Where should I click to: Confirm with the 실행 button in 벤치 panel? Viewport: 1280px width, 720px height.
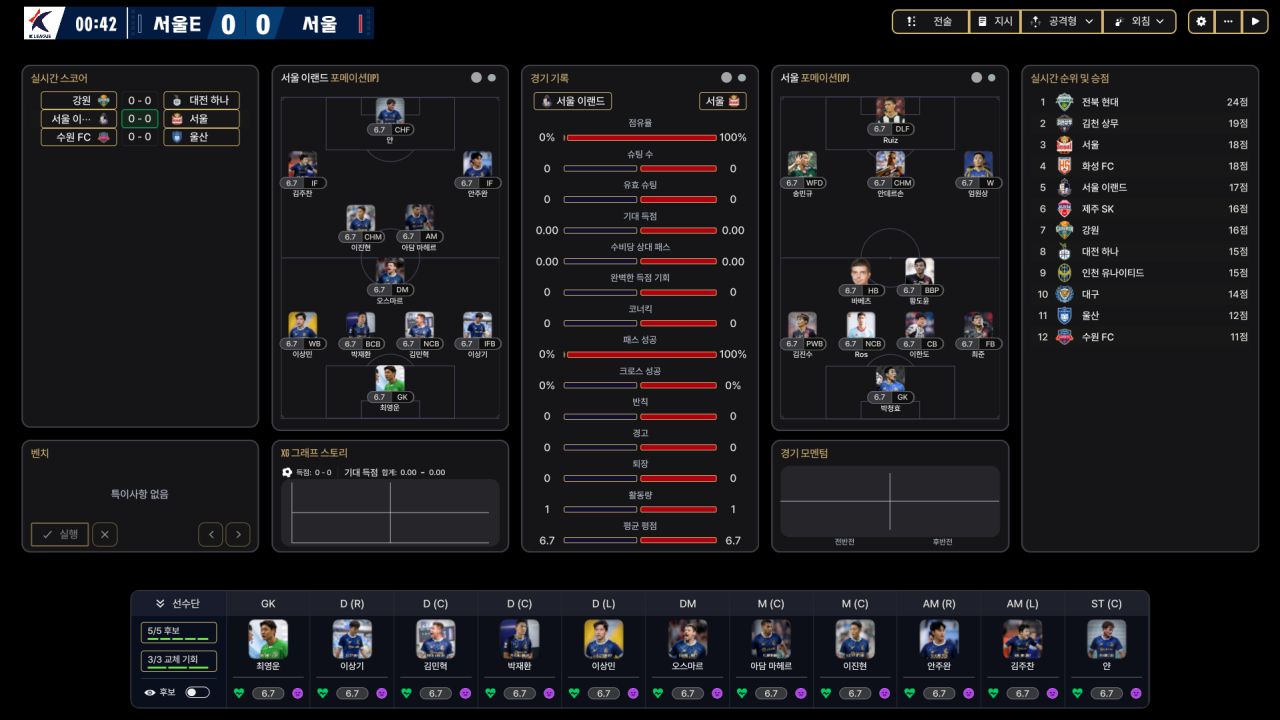[60, 534]
